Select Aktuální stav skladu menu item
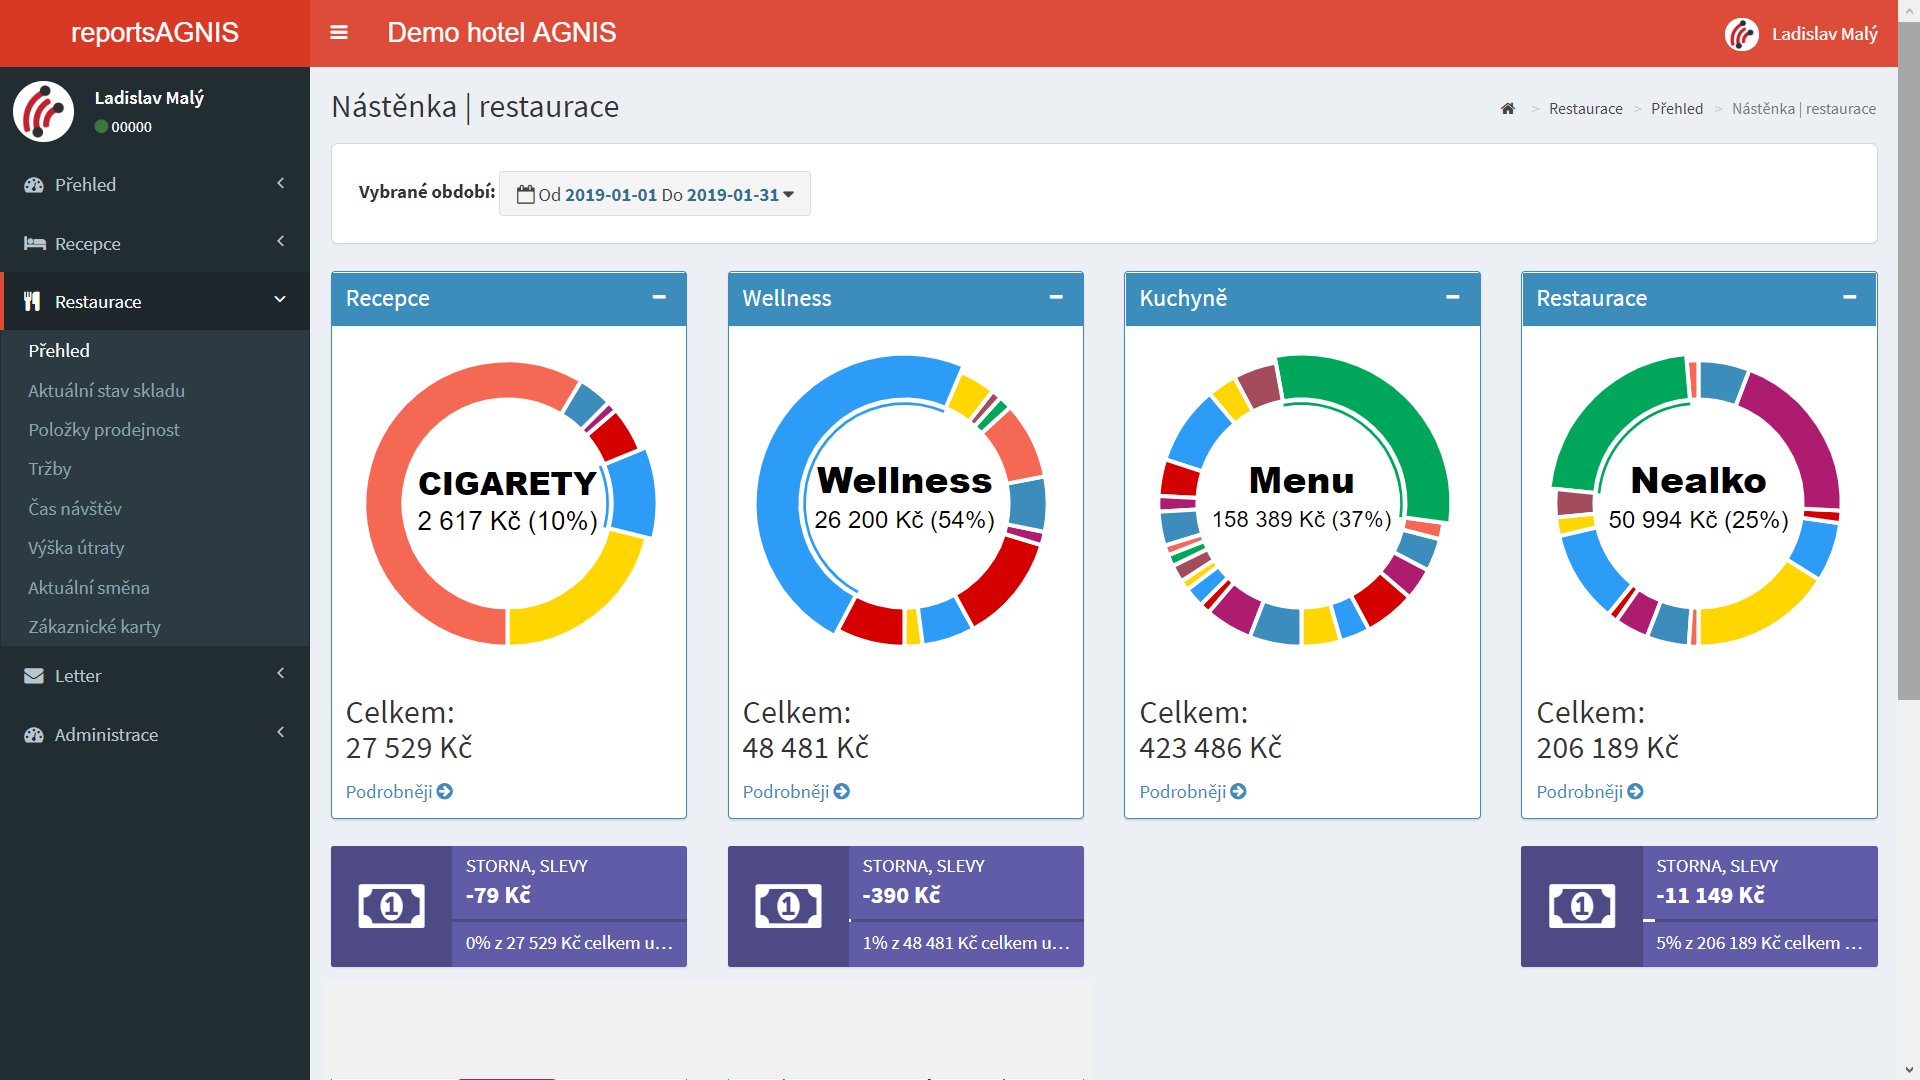Image resolution: width=1920 pixels, height=1080 pixels. click(106, 391)
